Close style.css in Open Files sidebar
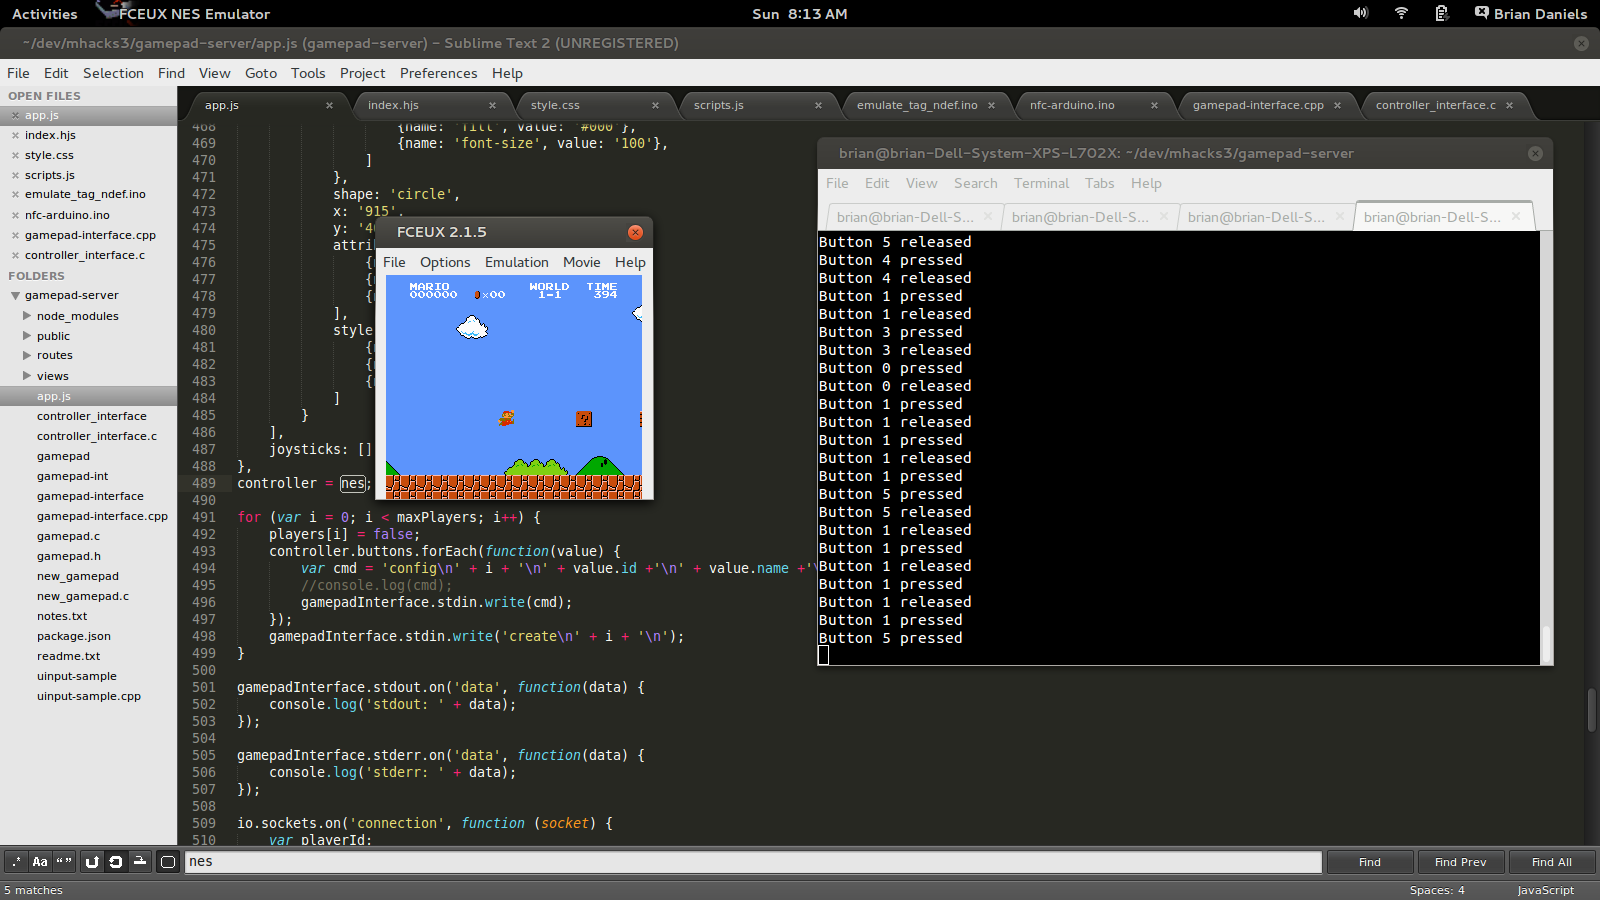Image resolution: width=1600 pixels, height=900 pixels. pos(15,156)
